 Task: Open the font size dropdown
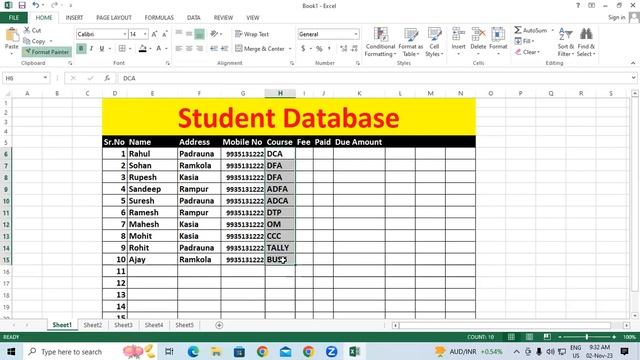point(145,34)
